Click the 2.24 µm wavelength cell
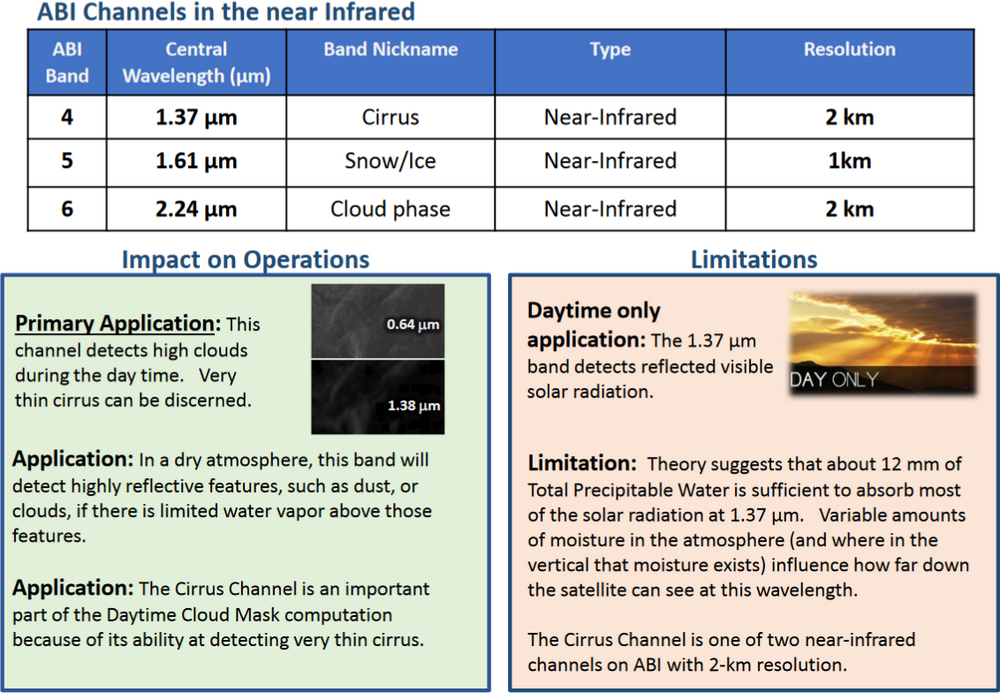1000x693 pixels. [196, 209]
